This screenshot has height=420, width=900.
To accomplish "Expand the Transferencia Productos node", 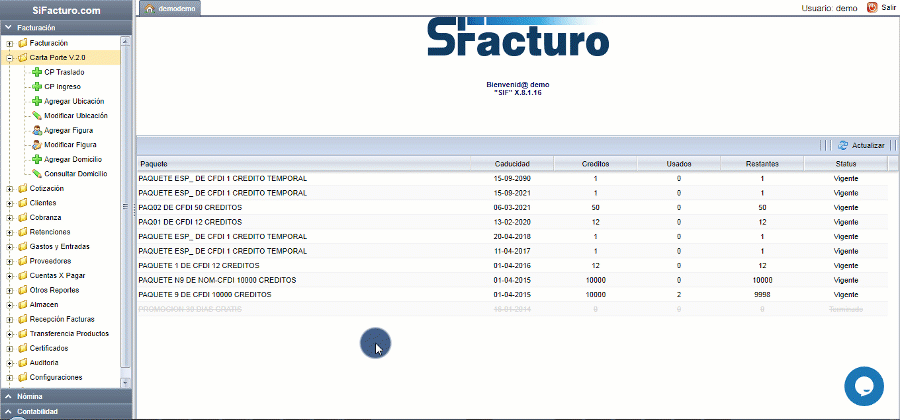I will coord(9,334).
